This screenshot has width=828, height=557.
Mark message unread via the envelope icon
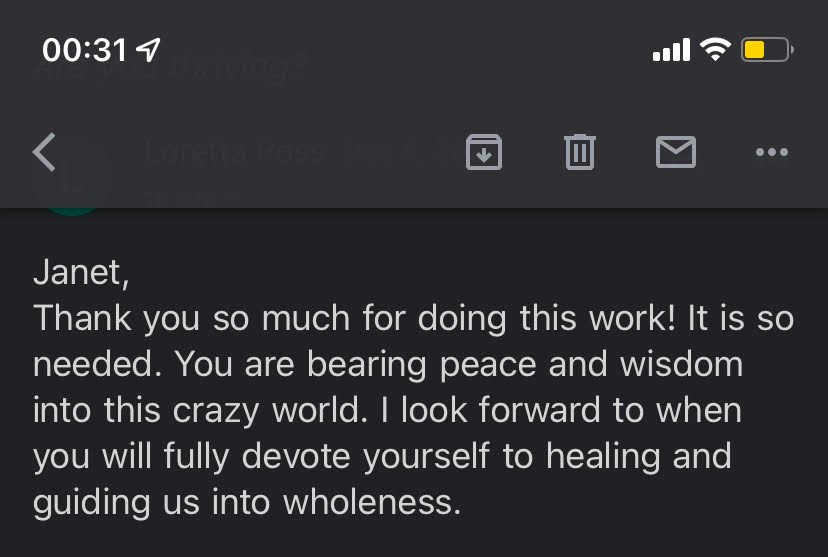coord(676,152)
